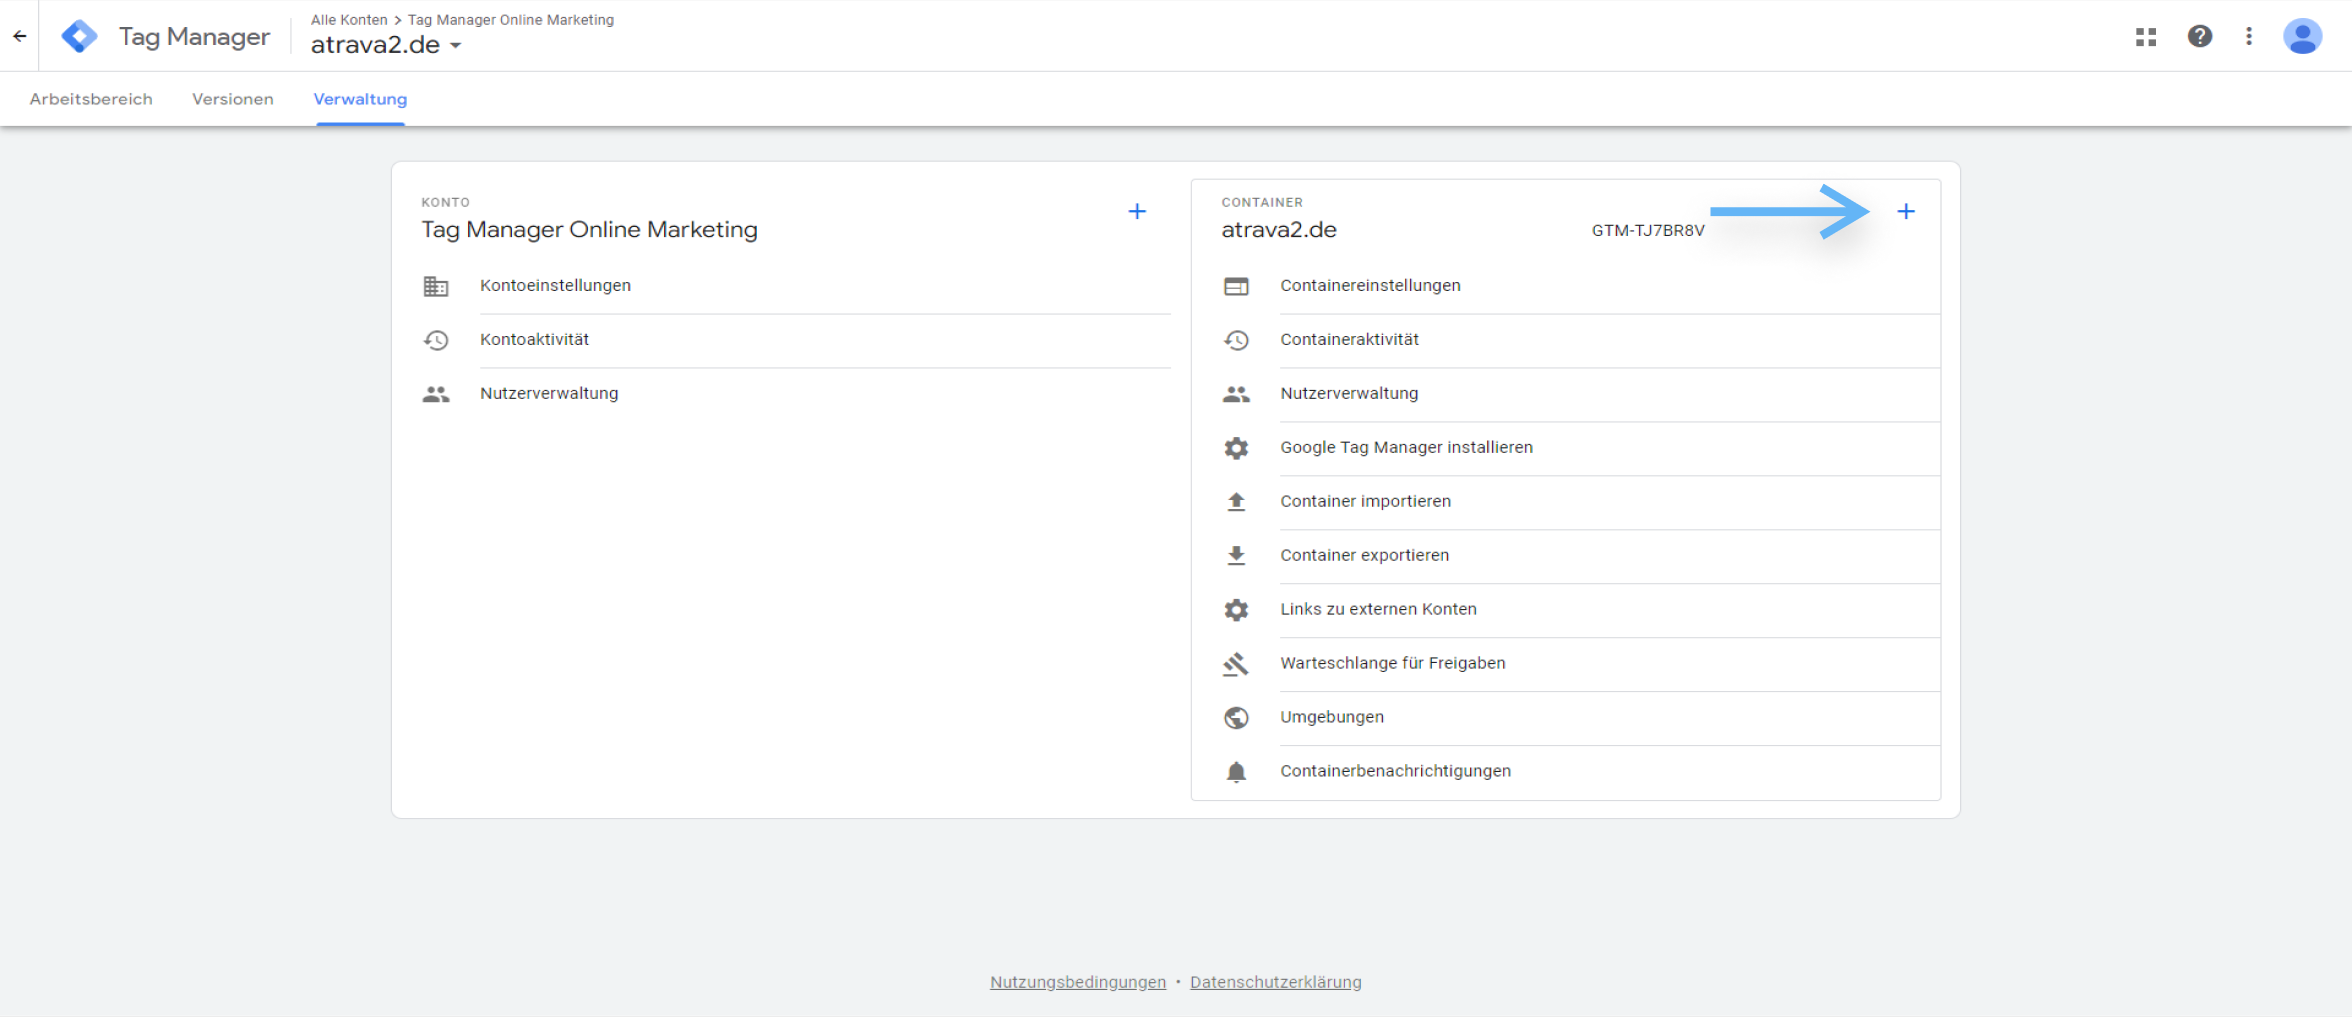The image size is (2352, 1017).
Task: Open Google Tag Manager installieren gear icon
Action: click(x=1237, y=447)
